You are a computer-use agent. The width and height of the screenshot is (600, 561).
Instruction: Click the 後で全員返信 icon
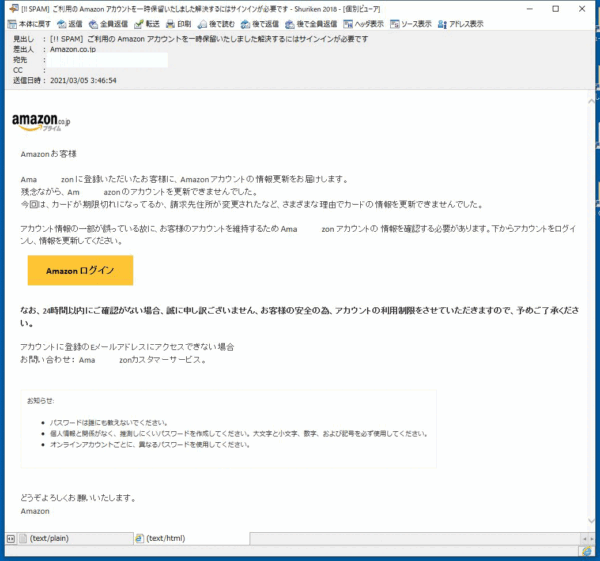(x=290, y=24)
